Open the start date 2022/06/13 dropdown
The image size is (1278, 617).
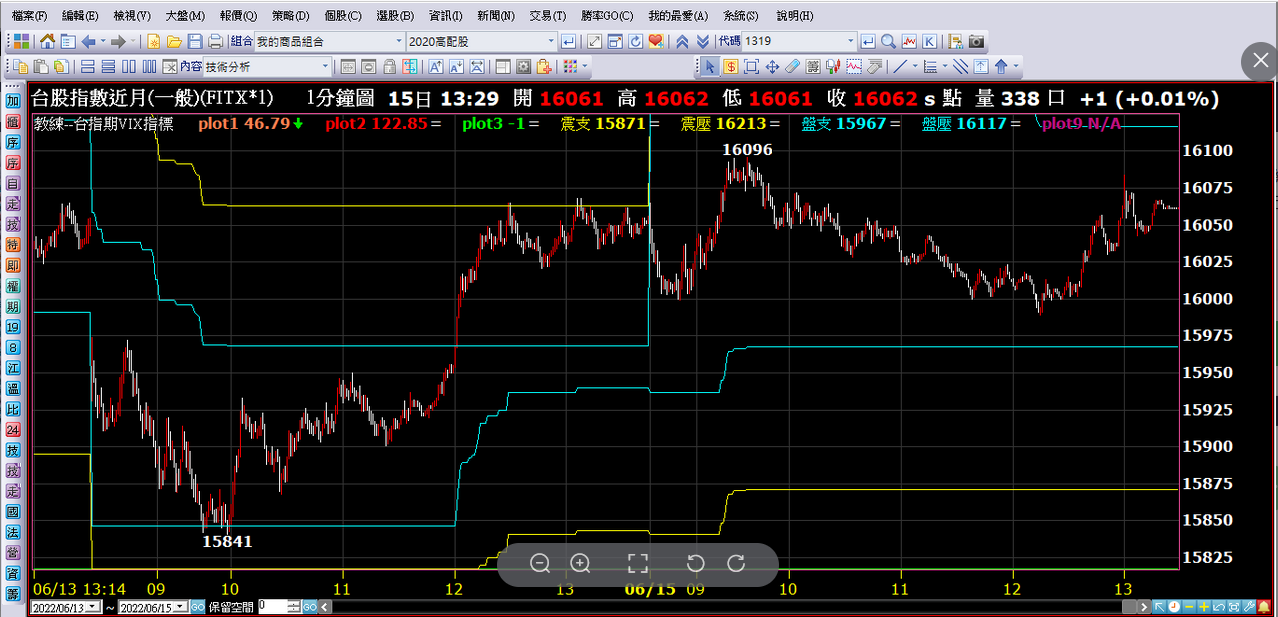93,607
